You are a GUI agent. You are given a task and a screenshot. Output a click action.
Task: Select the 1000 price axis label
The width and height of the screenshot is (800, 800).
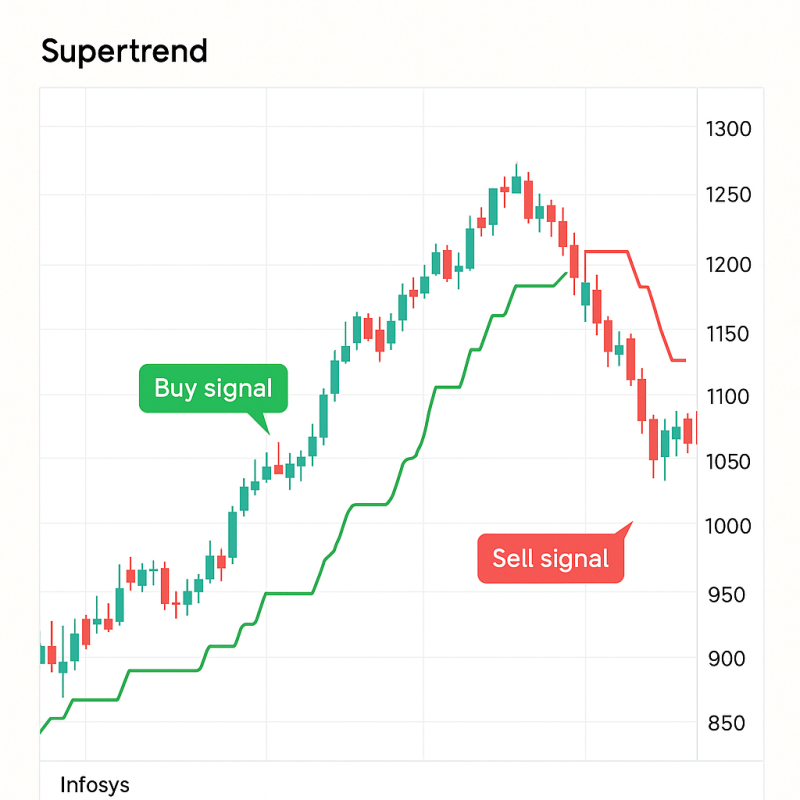[x=728, y=526]
